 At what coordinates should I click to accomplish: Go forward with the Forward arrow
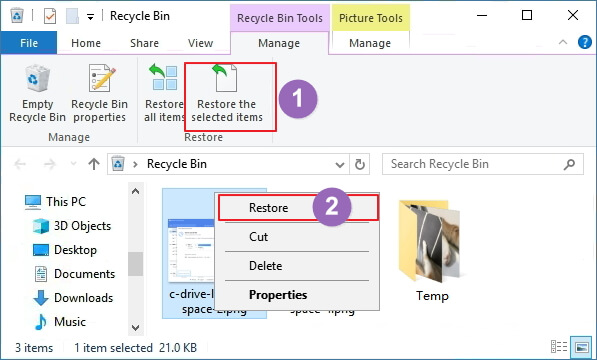49,164
